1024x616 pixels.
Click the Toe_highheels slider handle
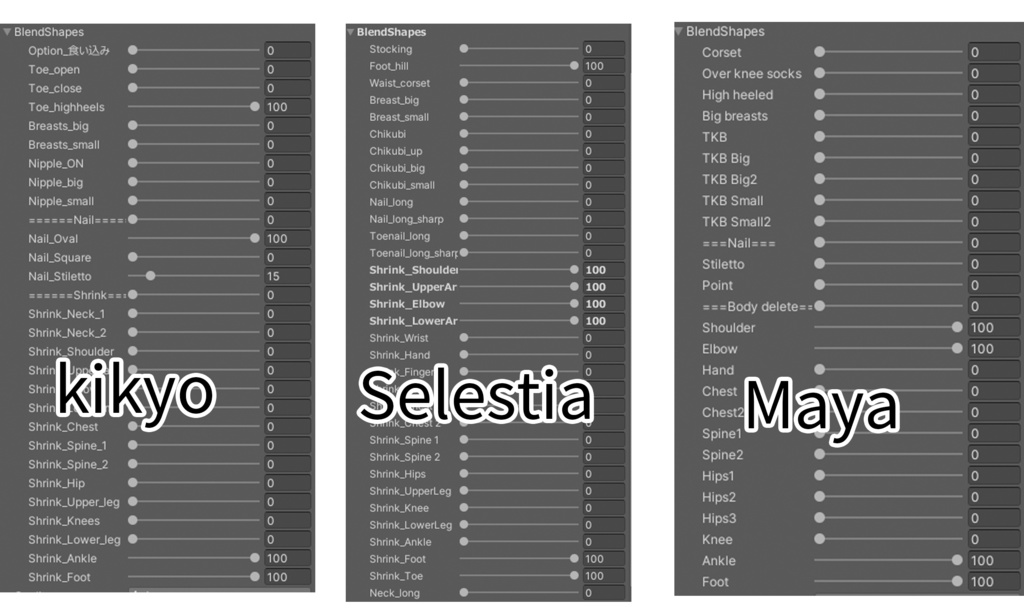pyautogui.click(x=255, y=107)
